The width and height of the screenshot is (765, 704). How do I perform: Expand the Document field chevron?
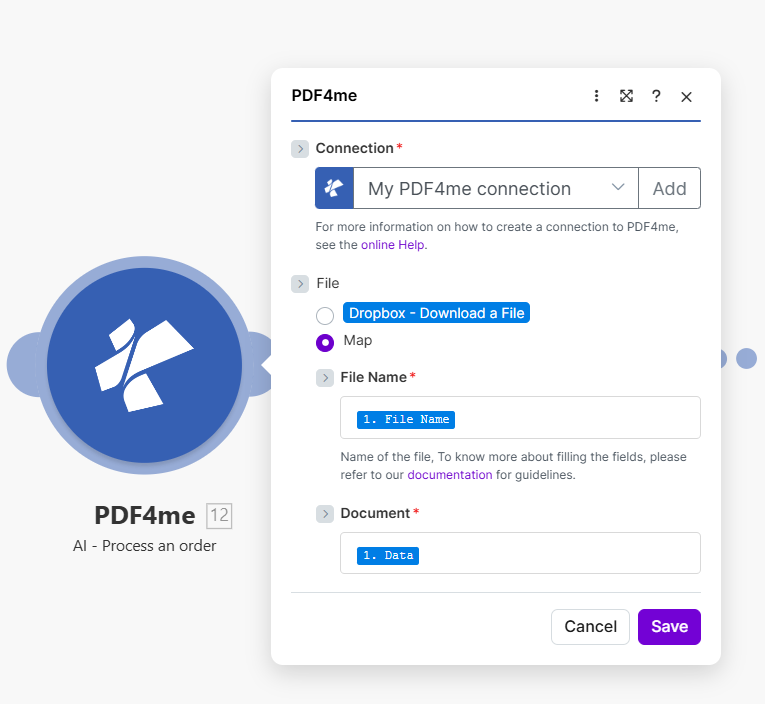tap(325, 514)
